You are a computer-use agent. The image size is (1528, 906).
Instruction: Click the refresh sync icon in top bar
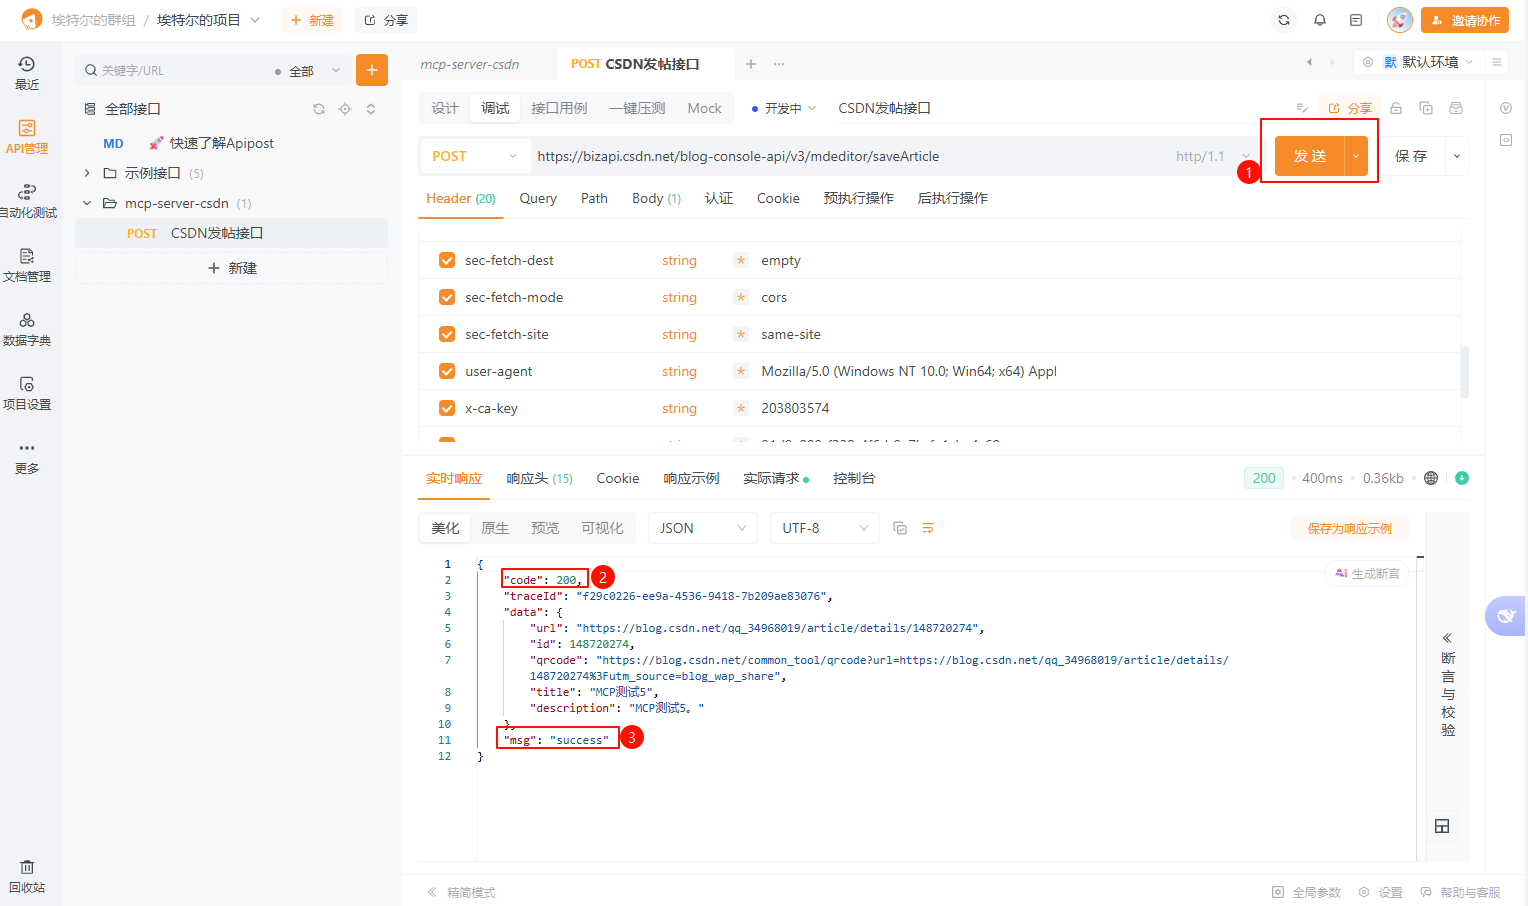[x=1284, y=20]
